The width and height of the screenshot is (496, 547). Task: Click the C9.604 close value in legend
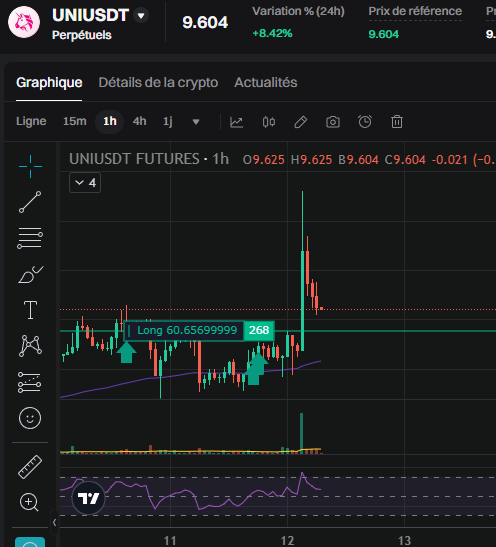pyautogui.click(x=405, y=160)
